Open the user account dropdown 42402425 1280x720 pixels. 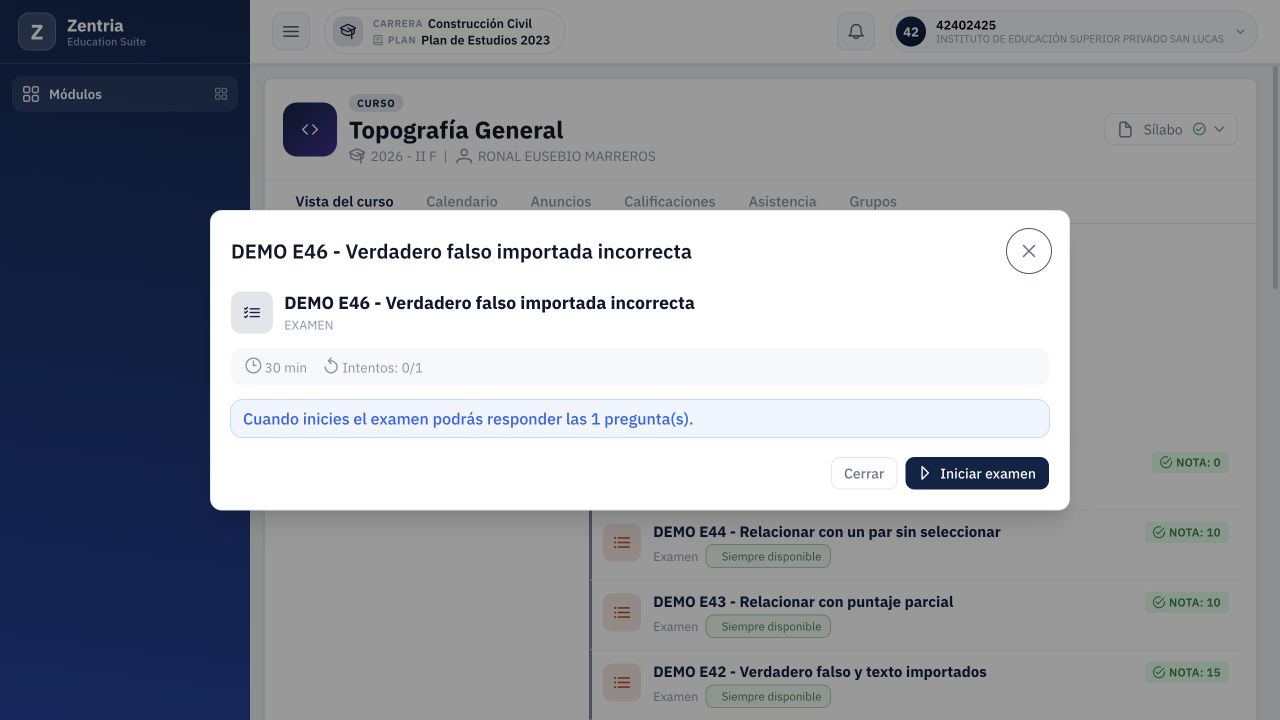click(x=1073, y=32)
